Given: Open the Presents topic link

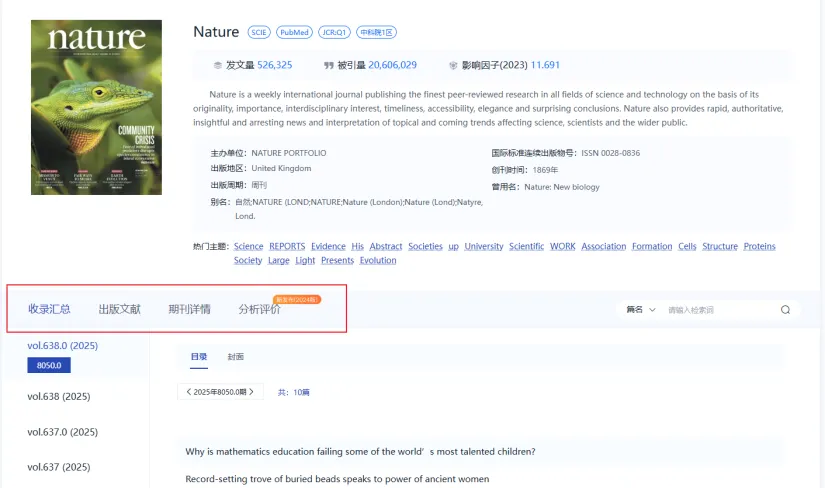Looking at the screenshot, I should coord(337,261).
